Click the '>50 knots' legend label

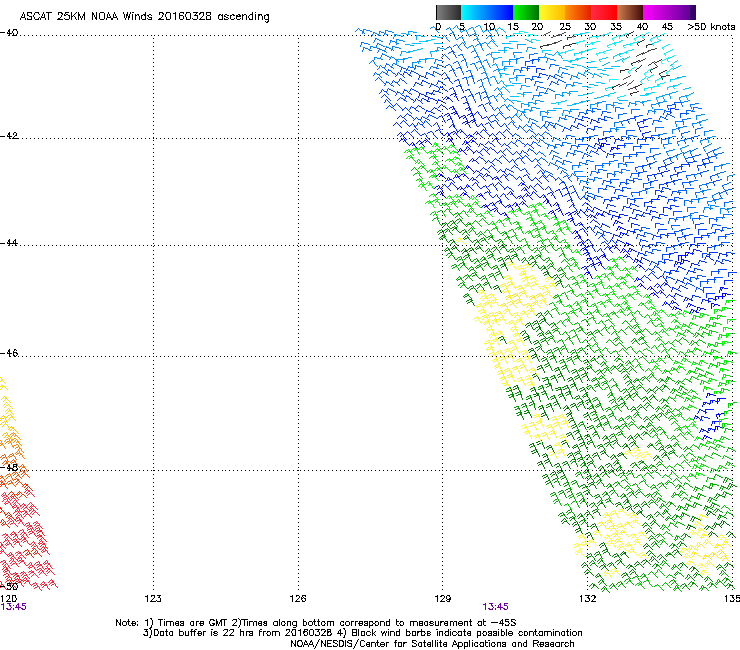(x=711, y=27)
